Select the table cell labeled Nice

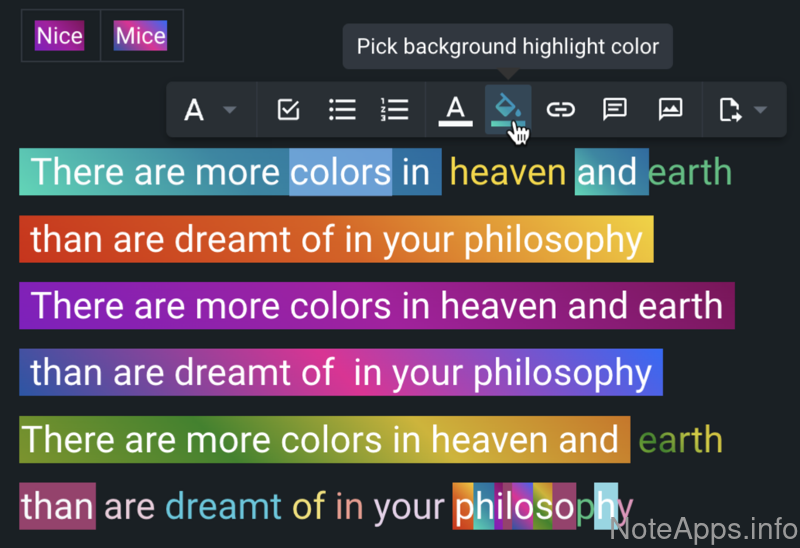60,37
